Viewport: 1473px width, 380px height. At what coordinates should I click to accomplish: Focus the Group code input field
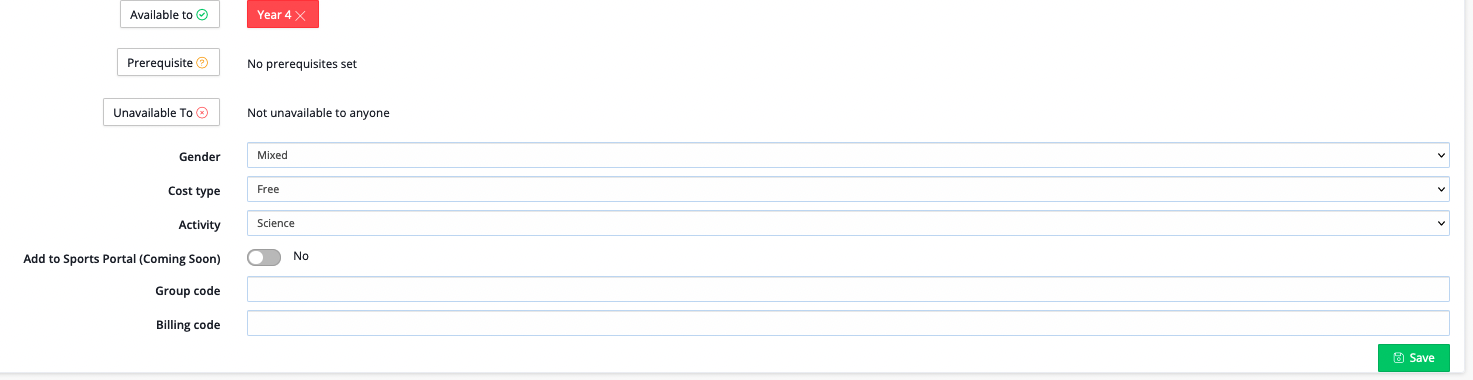[848, 289]
